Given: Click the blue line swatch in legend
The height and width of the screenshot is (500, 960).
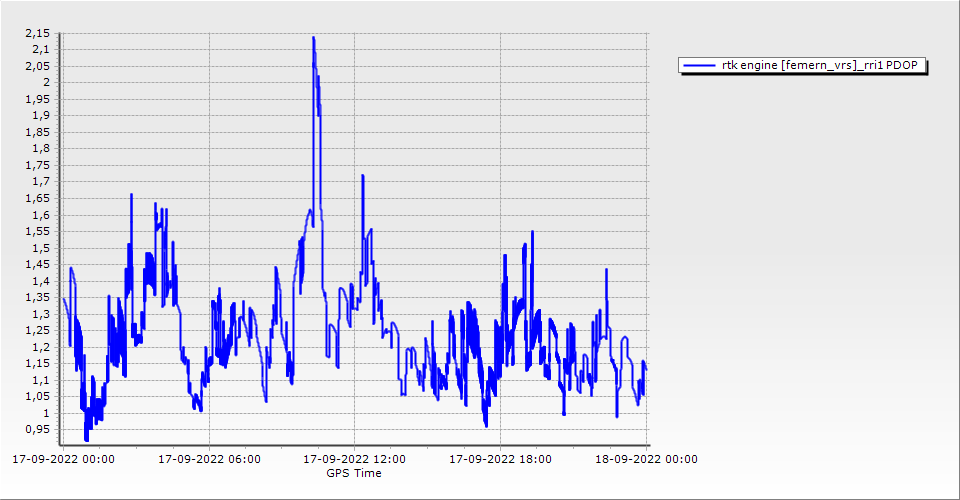Looking at the screenshot, I should [698, 66].
